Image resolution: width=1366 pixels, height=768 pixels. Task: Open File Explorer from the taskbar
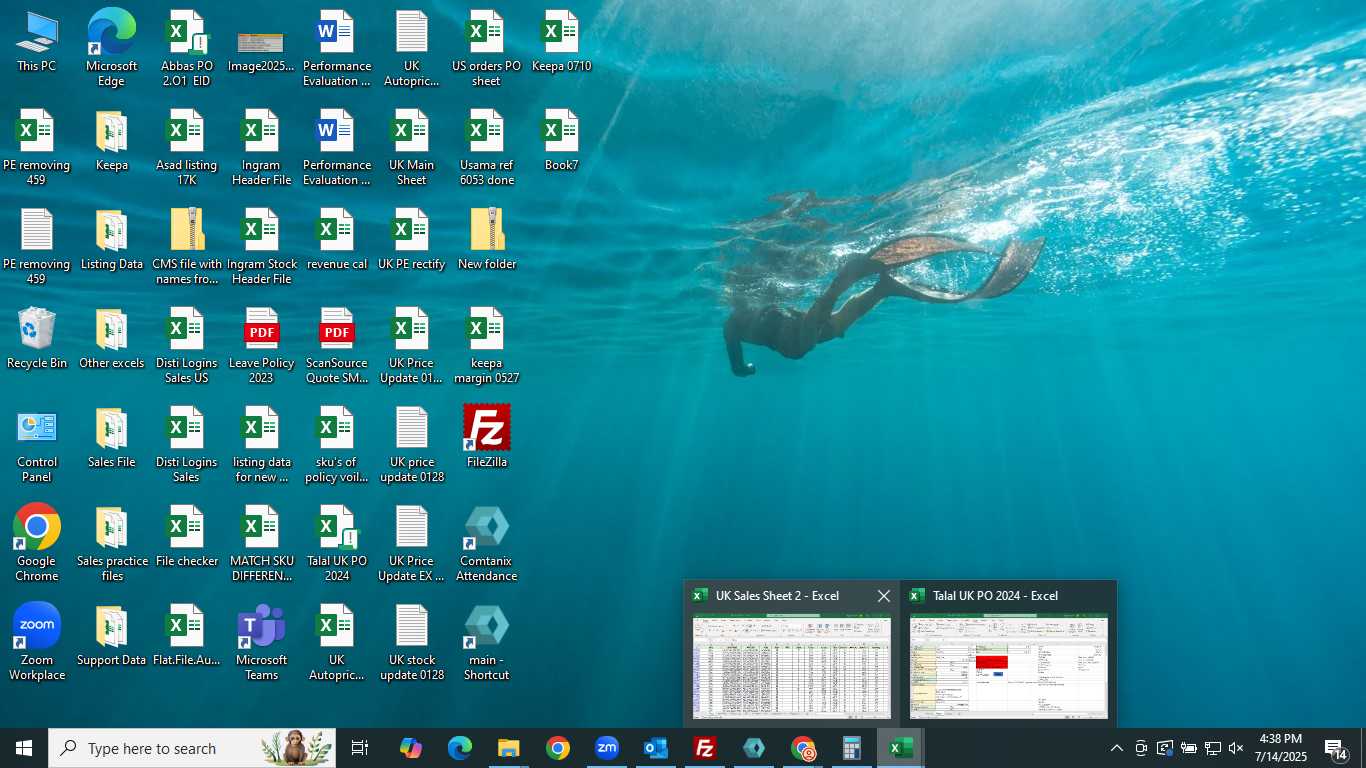(x=508, y=748)
